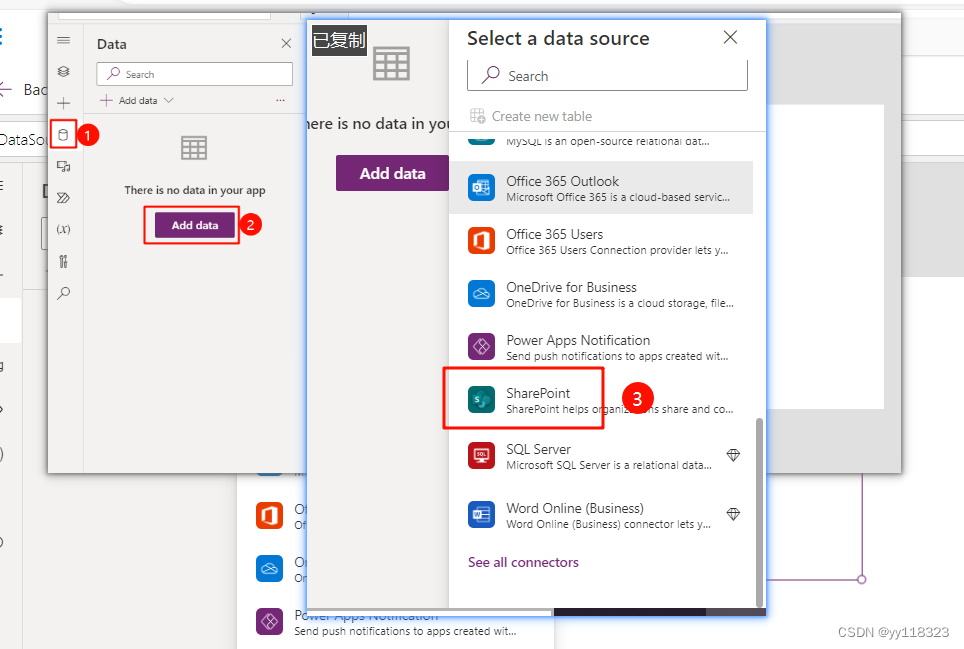Screen dimensions: 964x649
Task: Click premium diamond beside Word Online
Action: 733,514
